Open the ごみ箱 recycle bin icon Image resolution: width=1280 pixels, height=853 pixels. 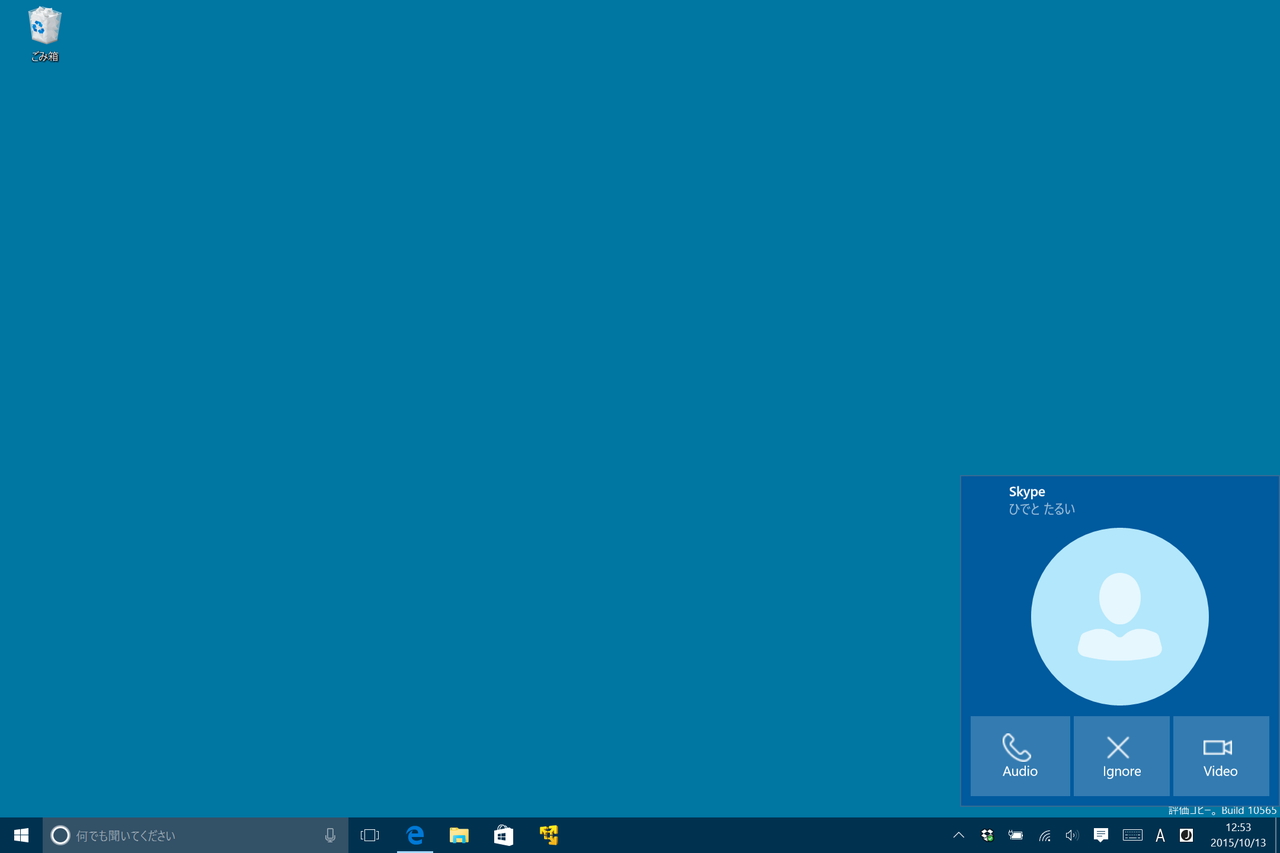pyautogui.click(x=44, y=35)
